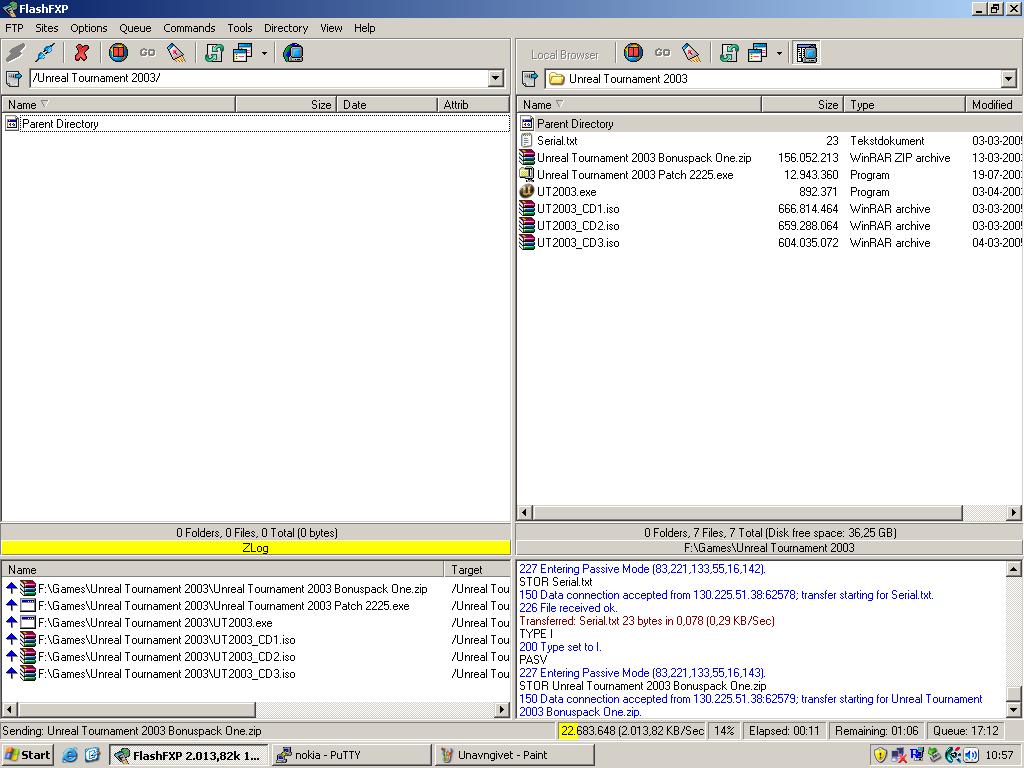1024x768 pixels.
Task: Open the Tools menu
Action: pos(240,28)
